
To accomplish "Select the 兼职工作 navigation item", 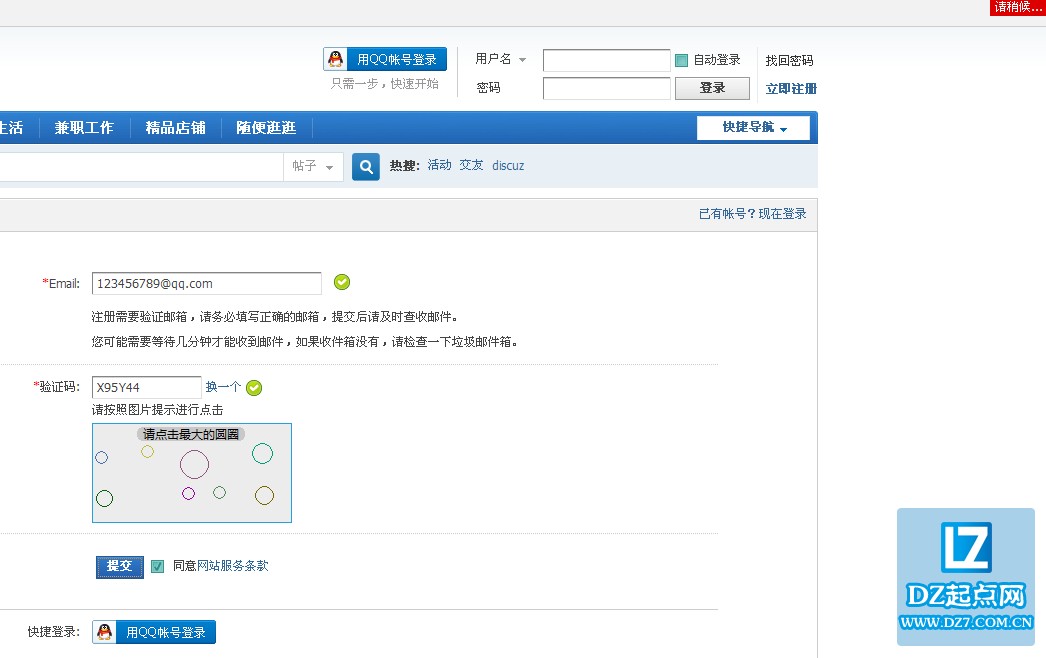I will point(84,128).
